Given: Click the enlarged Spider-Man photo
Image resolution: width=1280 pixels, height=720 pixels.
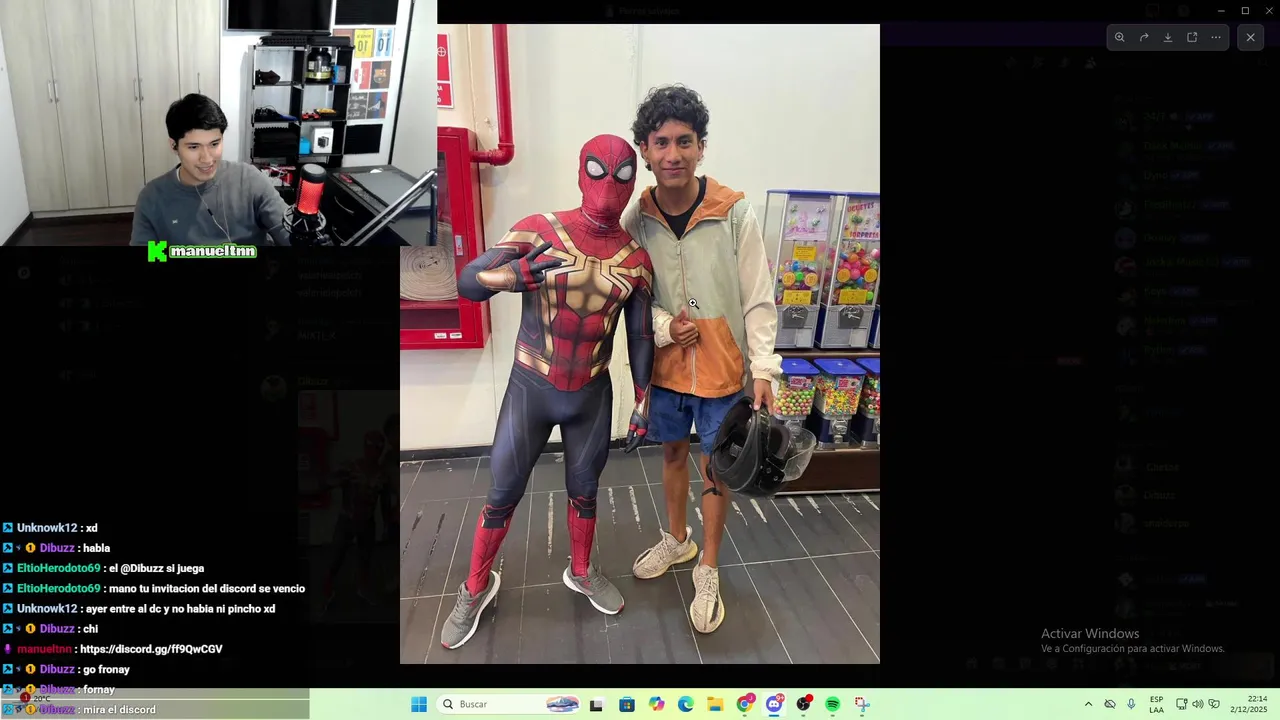Looking at the screenshot, I should (640, 344).
